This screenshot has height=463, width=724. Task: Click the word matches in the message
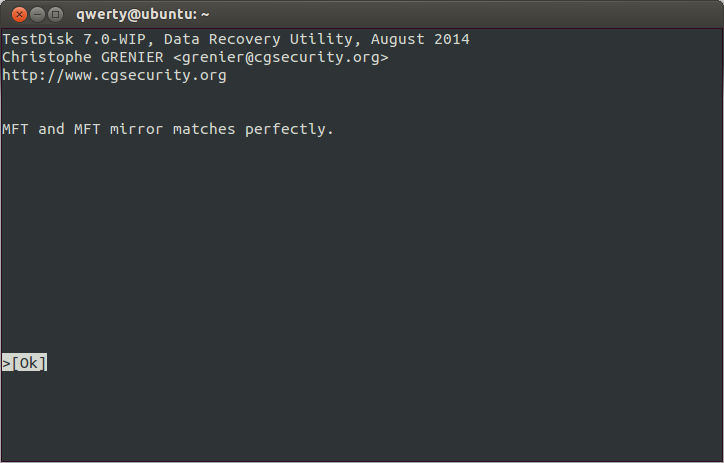click(x=204, y=129)
